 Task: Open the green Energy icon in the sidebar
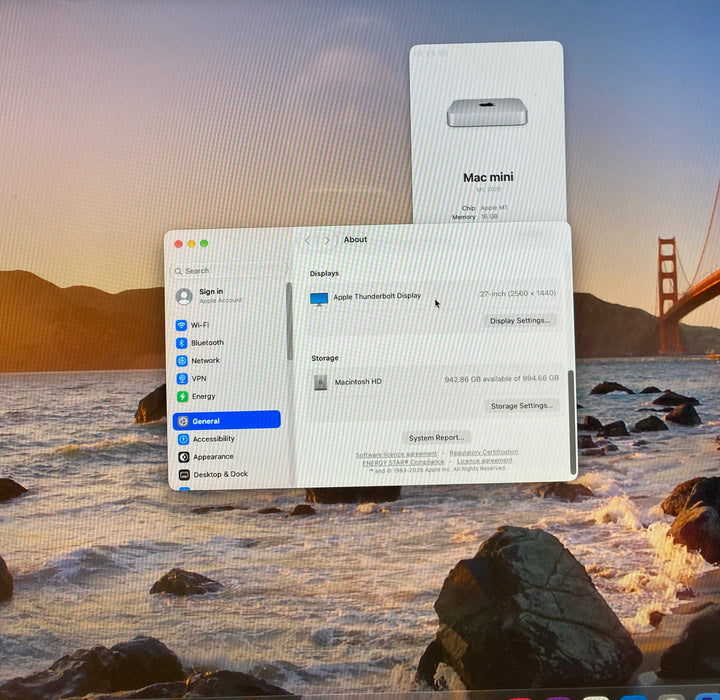183,396
